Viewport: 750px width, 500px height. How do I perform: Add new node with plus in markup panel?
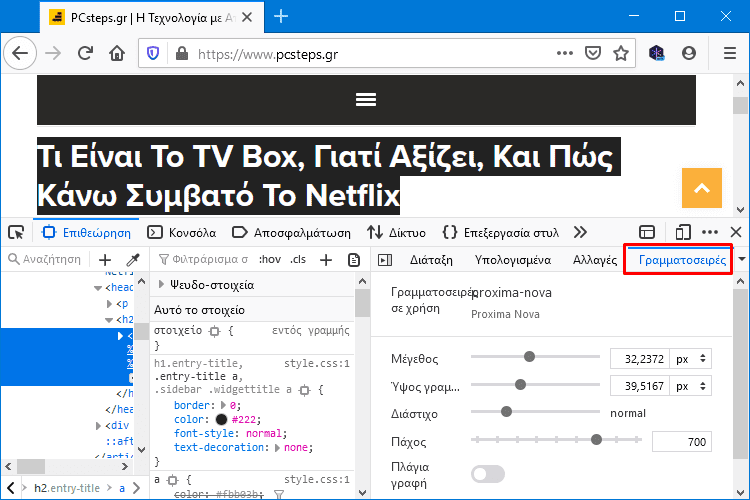pos(105,260)
